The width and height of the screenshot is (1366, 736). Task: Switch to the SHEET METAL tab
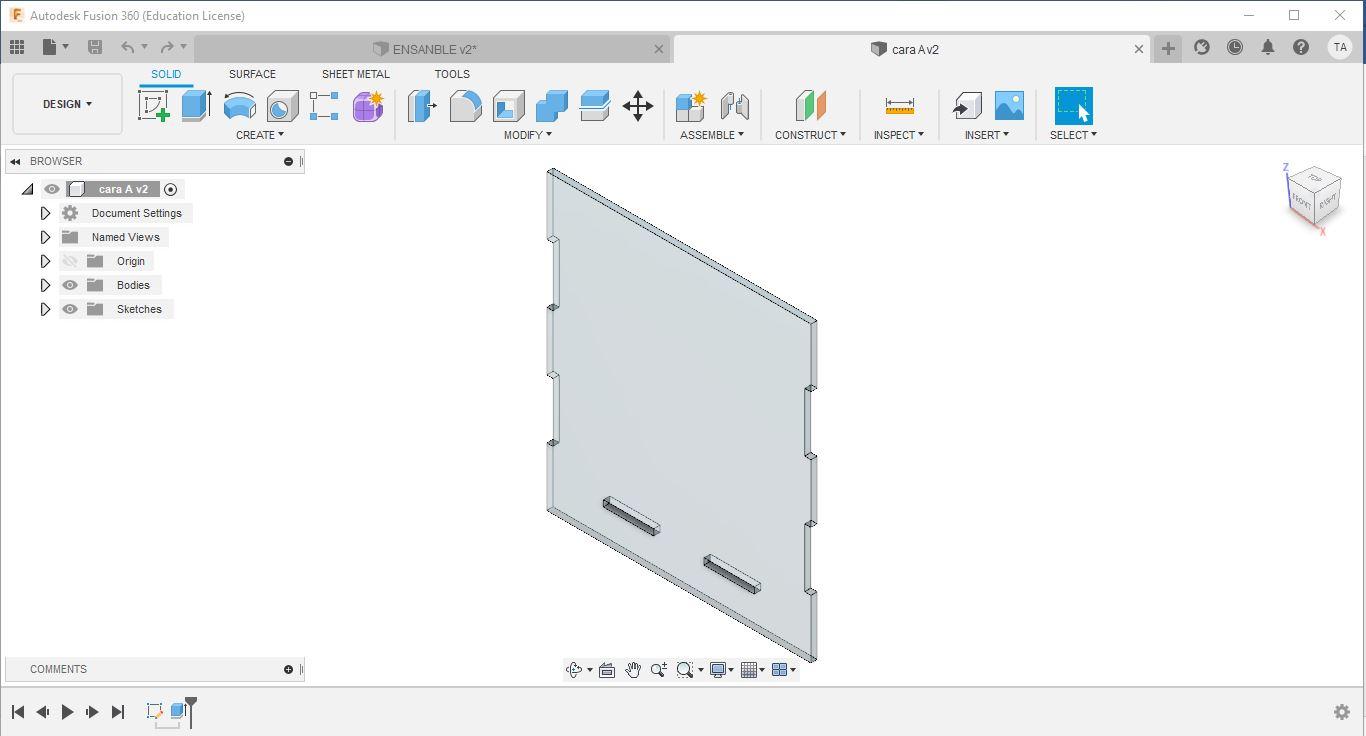point(355,74)
